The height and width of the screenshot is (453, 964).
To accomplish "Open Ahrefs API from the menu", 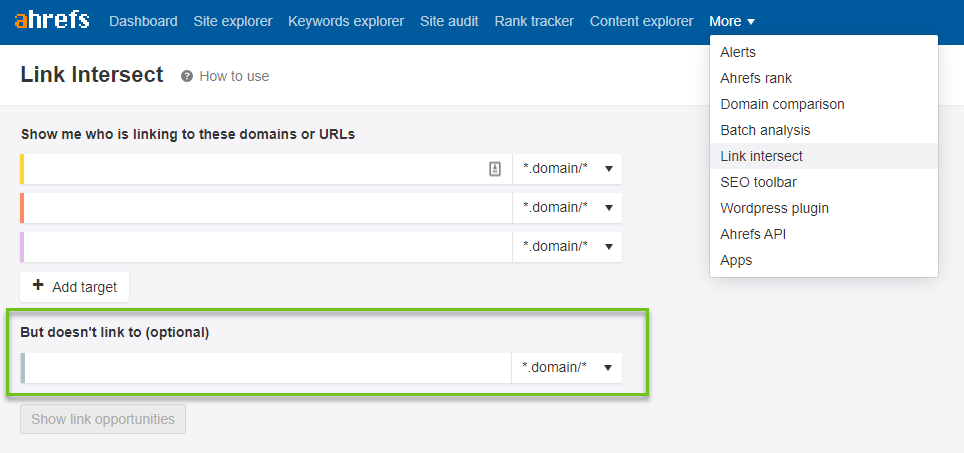I will (753, 234).
